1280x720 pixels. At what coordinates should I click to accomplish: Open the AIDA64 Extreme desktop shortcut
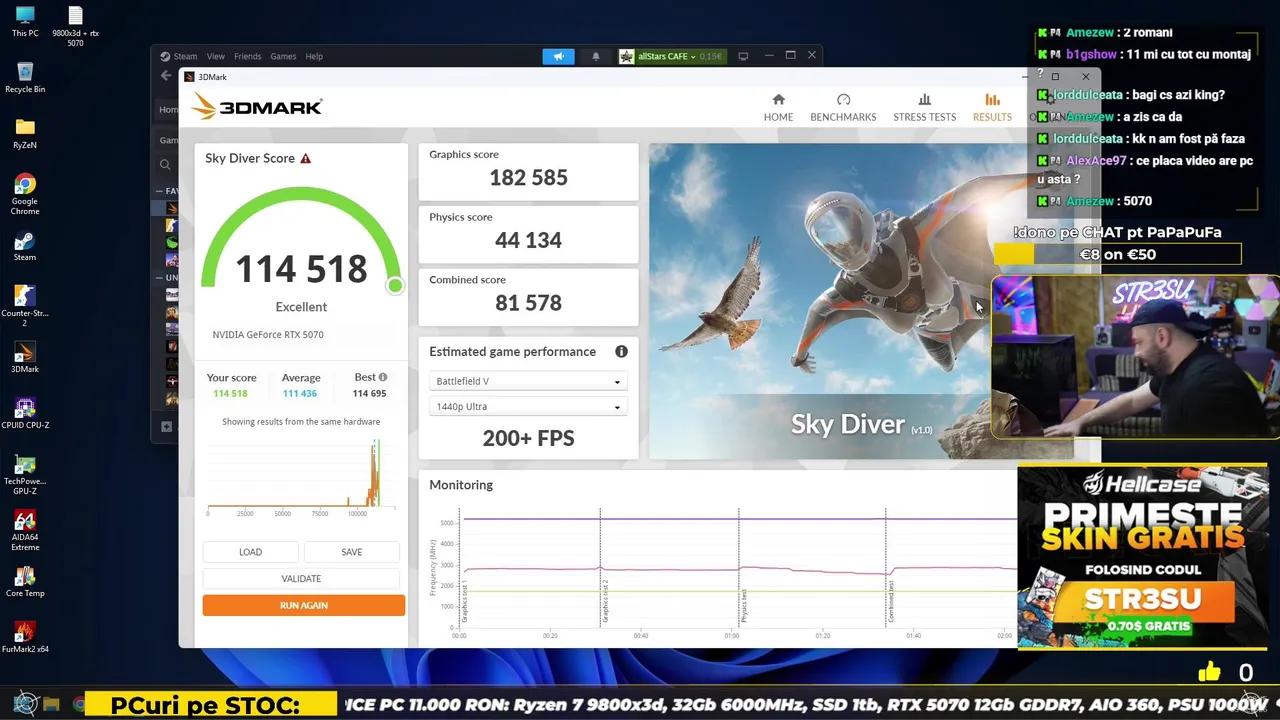[25, 531]
